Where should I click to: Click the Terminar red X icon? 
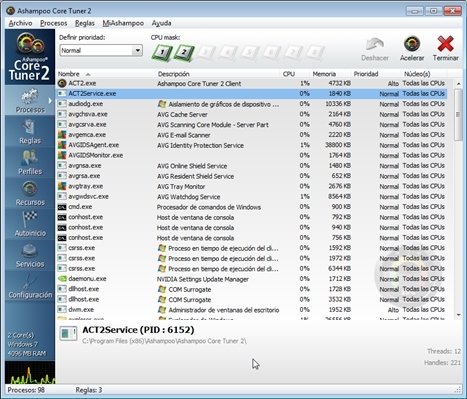[x=446, y=44]
